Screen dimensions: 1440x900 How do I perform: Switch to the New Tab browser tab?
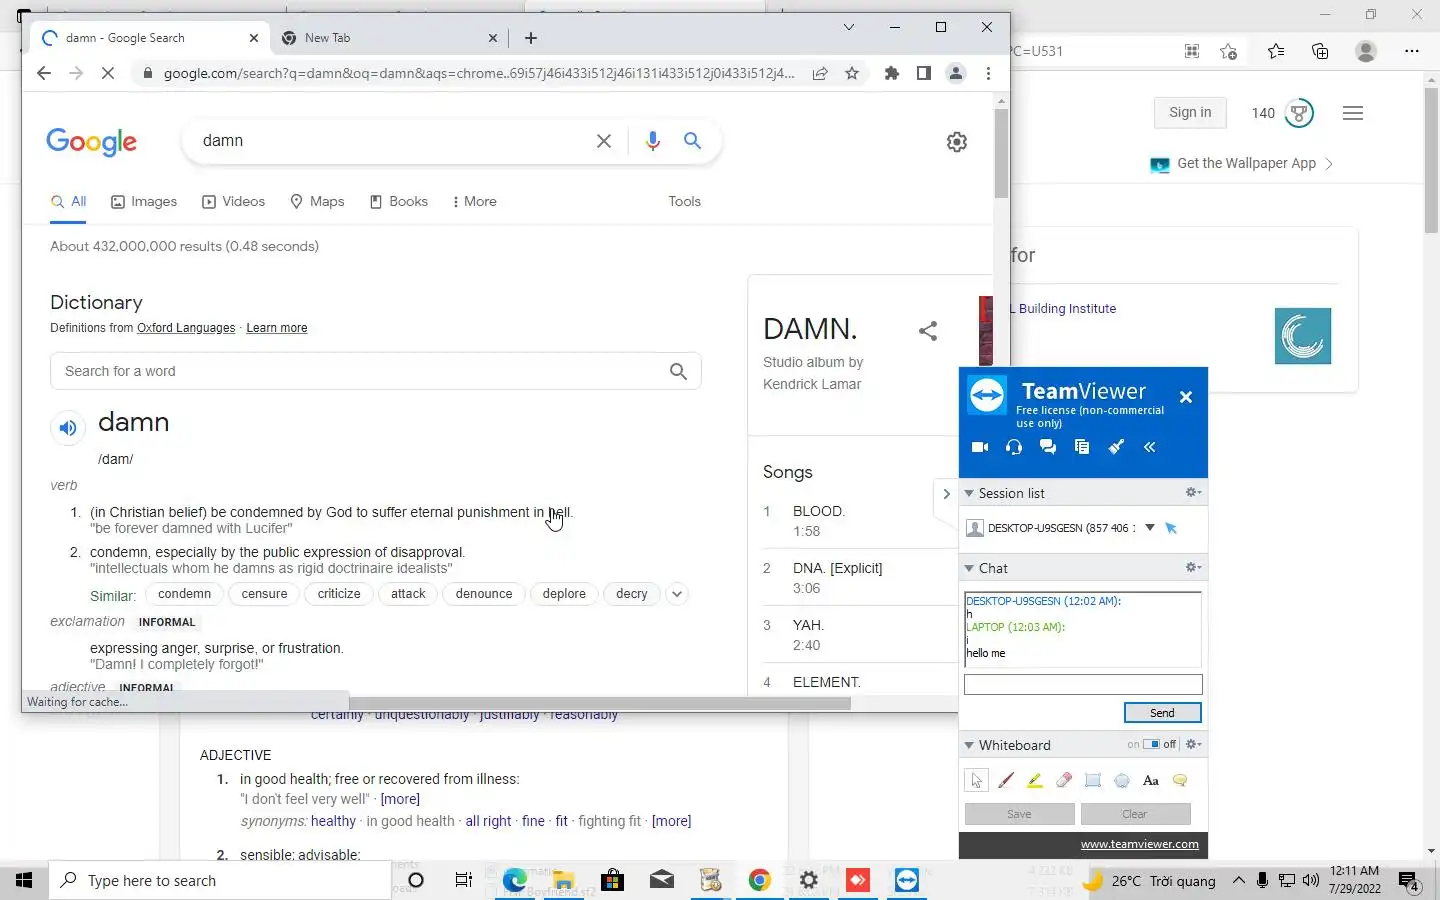pyautogui.click(x=391, y=38)
